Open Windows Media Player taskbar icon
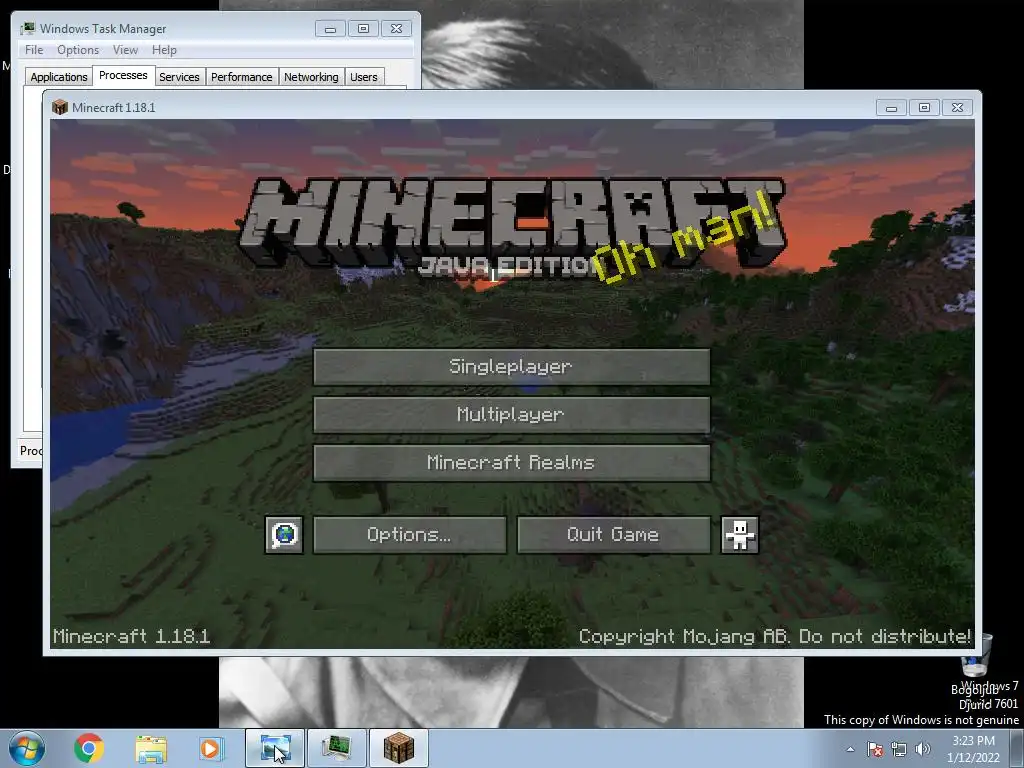 coord(211,748)
